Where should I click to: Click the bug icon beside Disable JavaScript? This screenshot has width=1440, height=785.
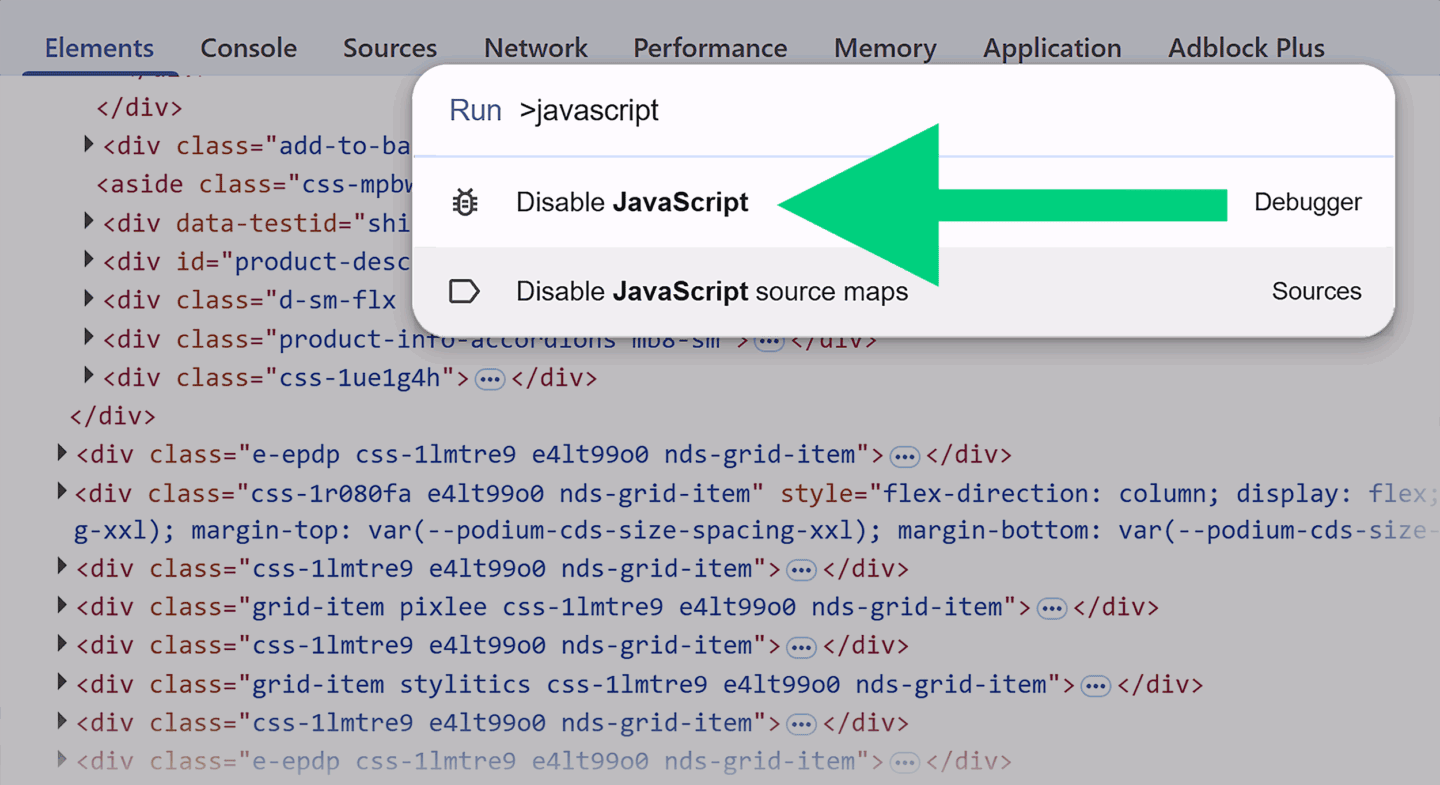coord(465,203)
